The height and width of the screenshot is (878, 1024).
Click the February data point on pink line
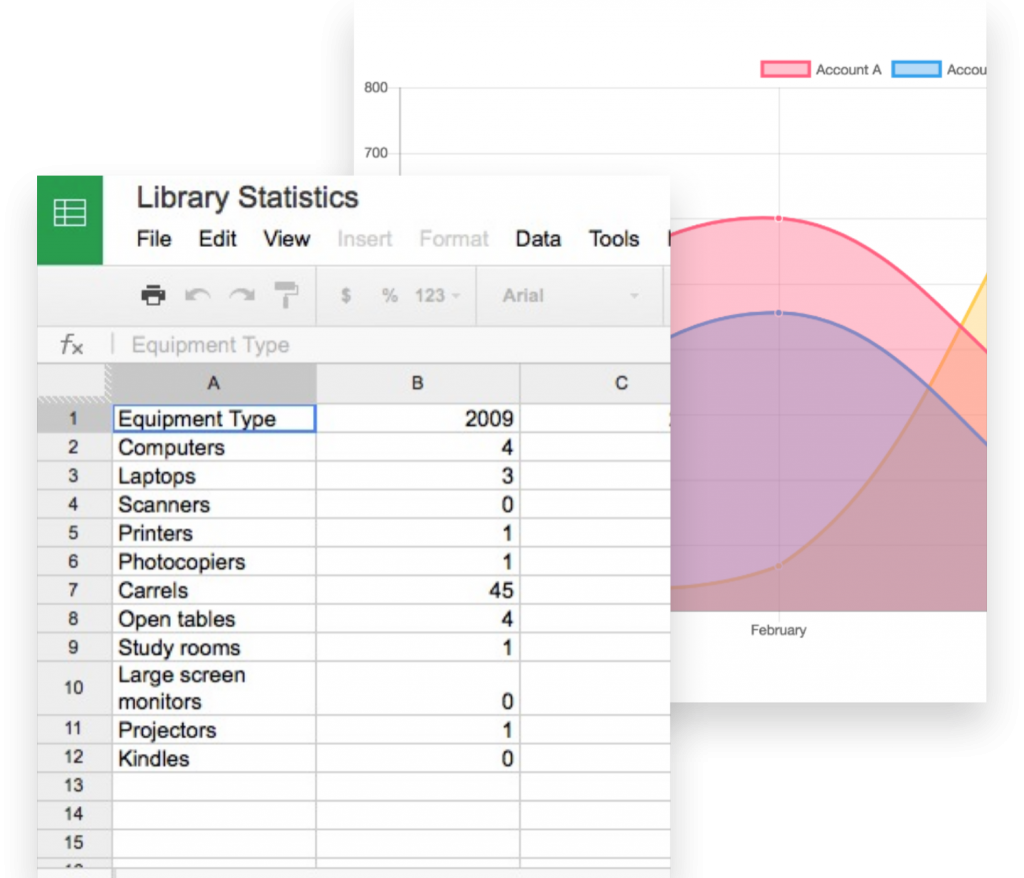pyautogui.click(x=778, y=217)
